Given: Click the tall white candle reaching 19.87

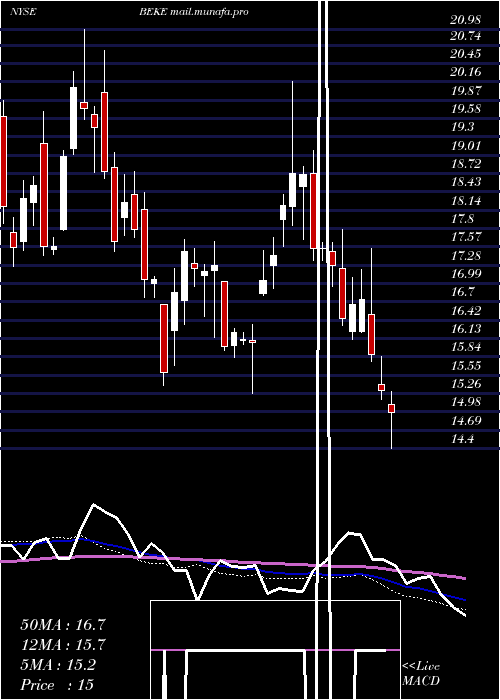Looking at the screenshot, I should (73, 118).
